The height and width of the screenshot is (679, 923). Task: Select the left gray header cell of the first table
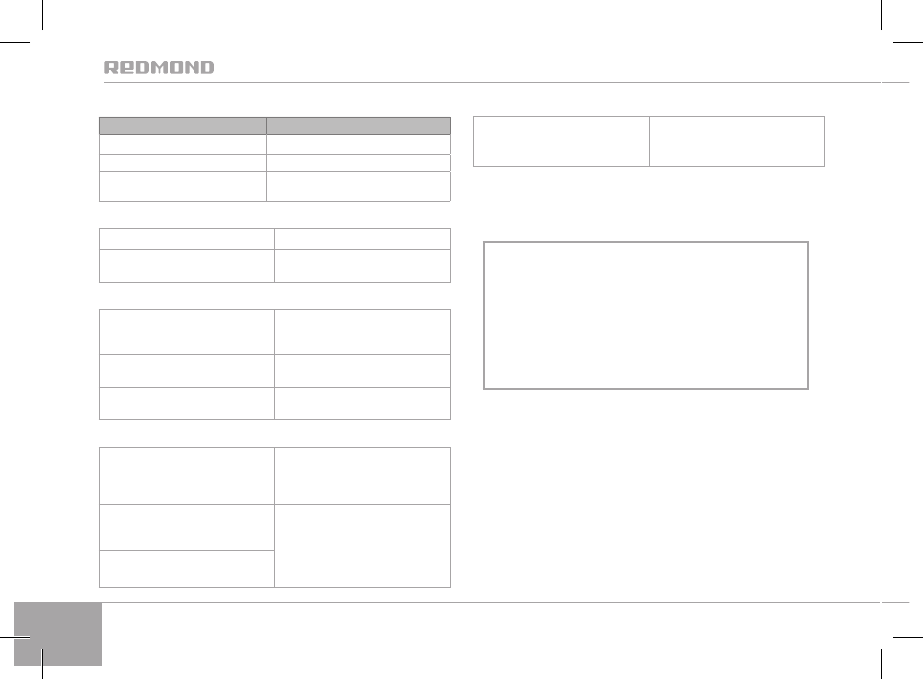pos(182,126)
